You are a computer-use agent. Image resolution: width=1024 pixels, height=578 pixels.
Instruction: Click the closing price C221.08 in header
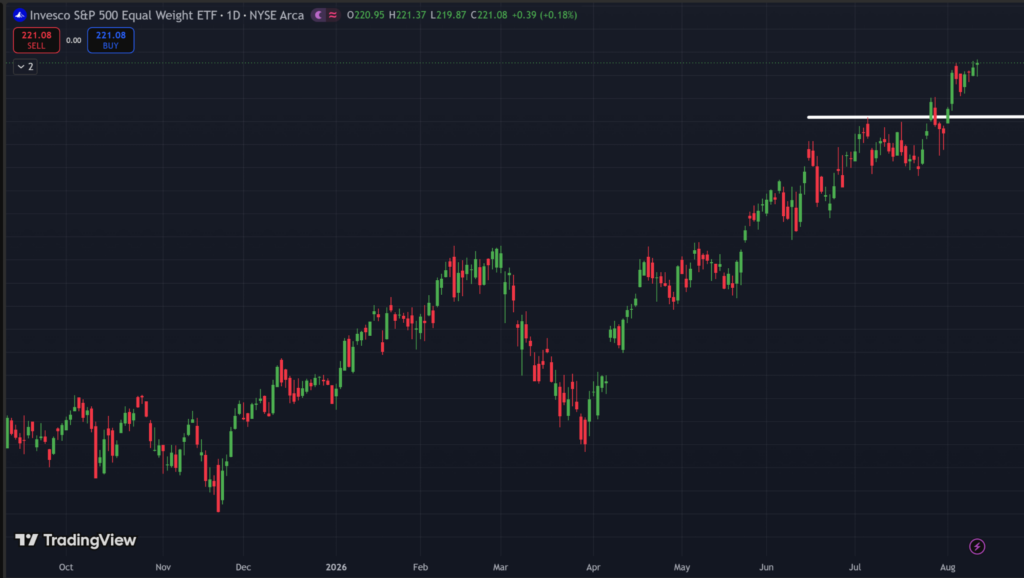pyautogui.click(x=489, y=15)
